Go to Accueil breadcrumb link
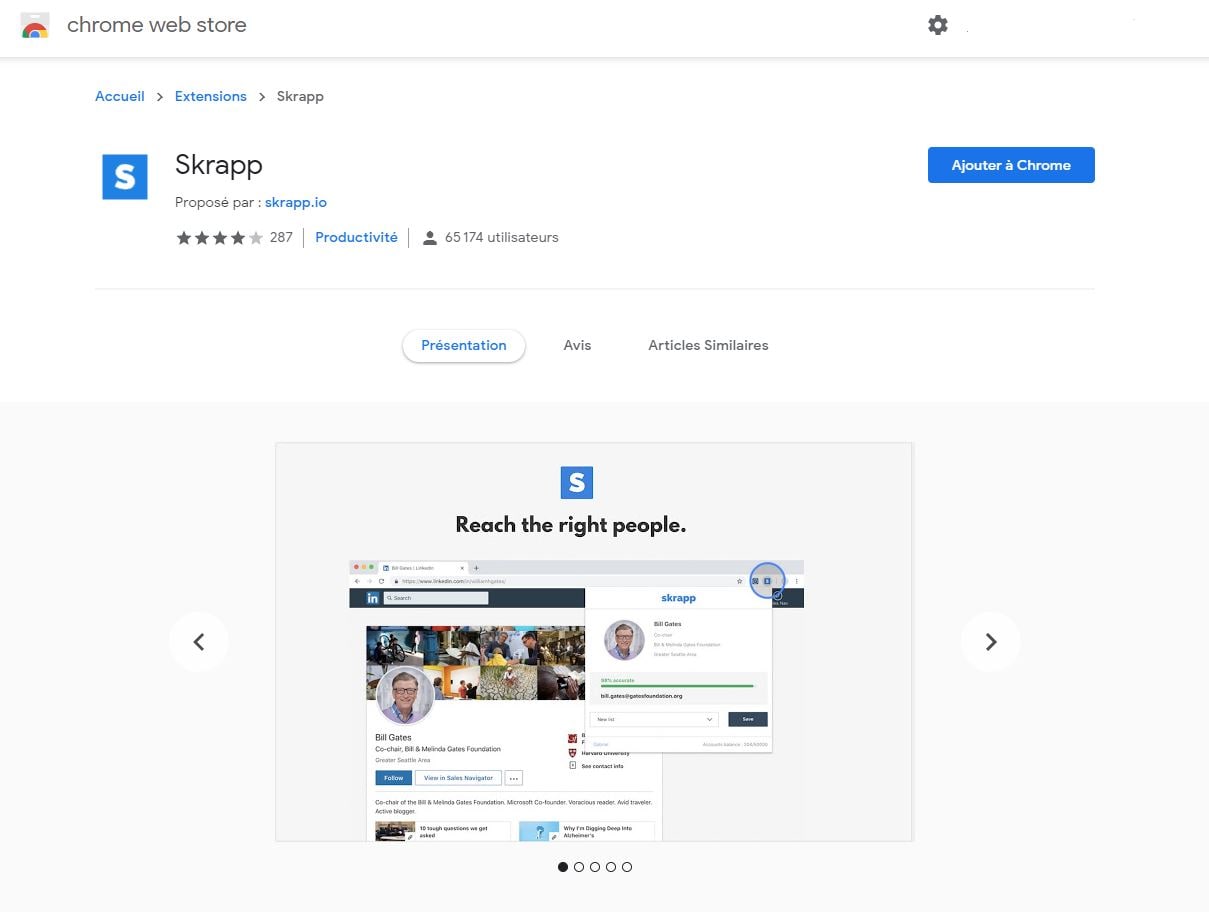1209x914 pixels. coord(120,96)
